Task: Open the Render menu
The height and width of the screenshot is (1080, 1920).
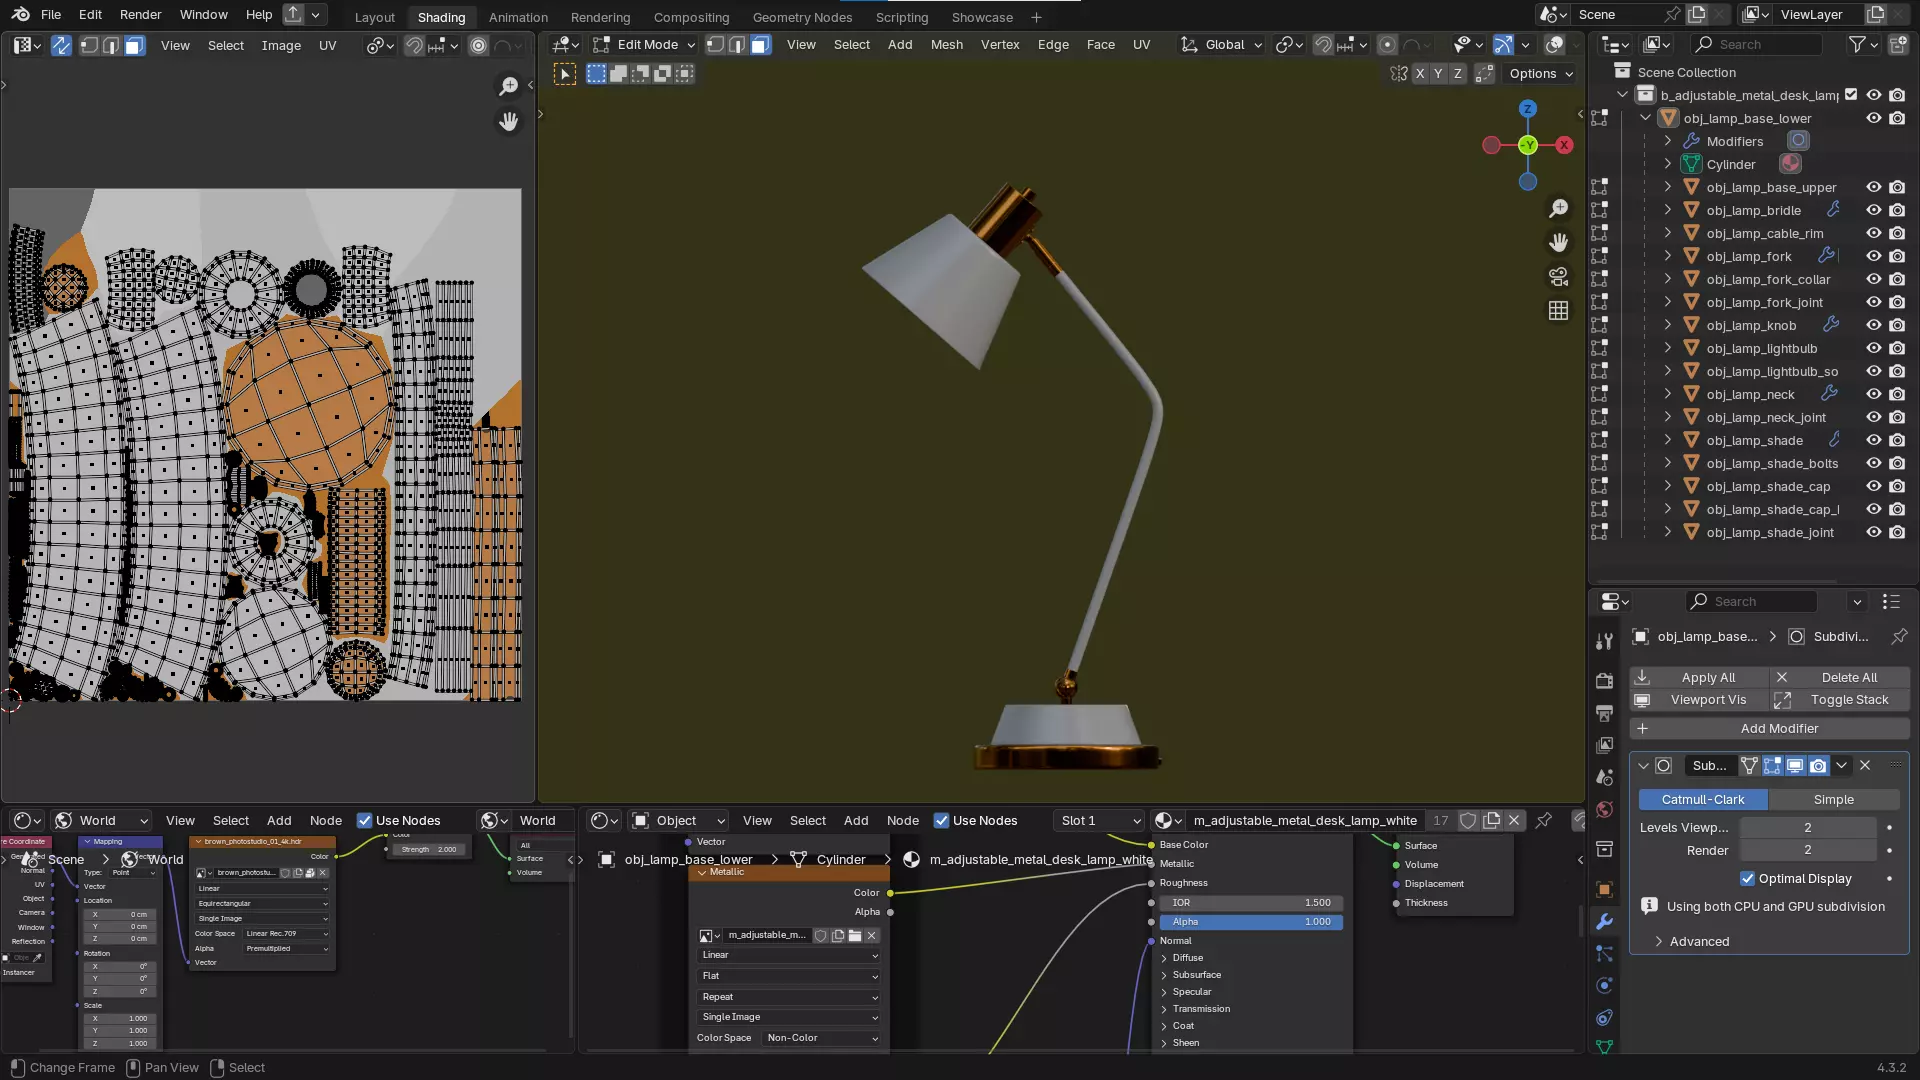Action: tap(140, 15)
